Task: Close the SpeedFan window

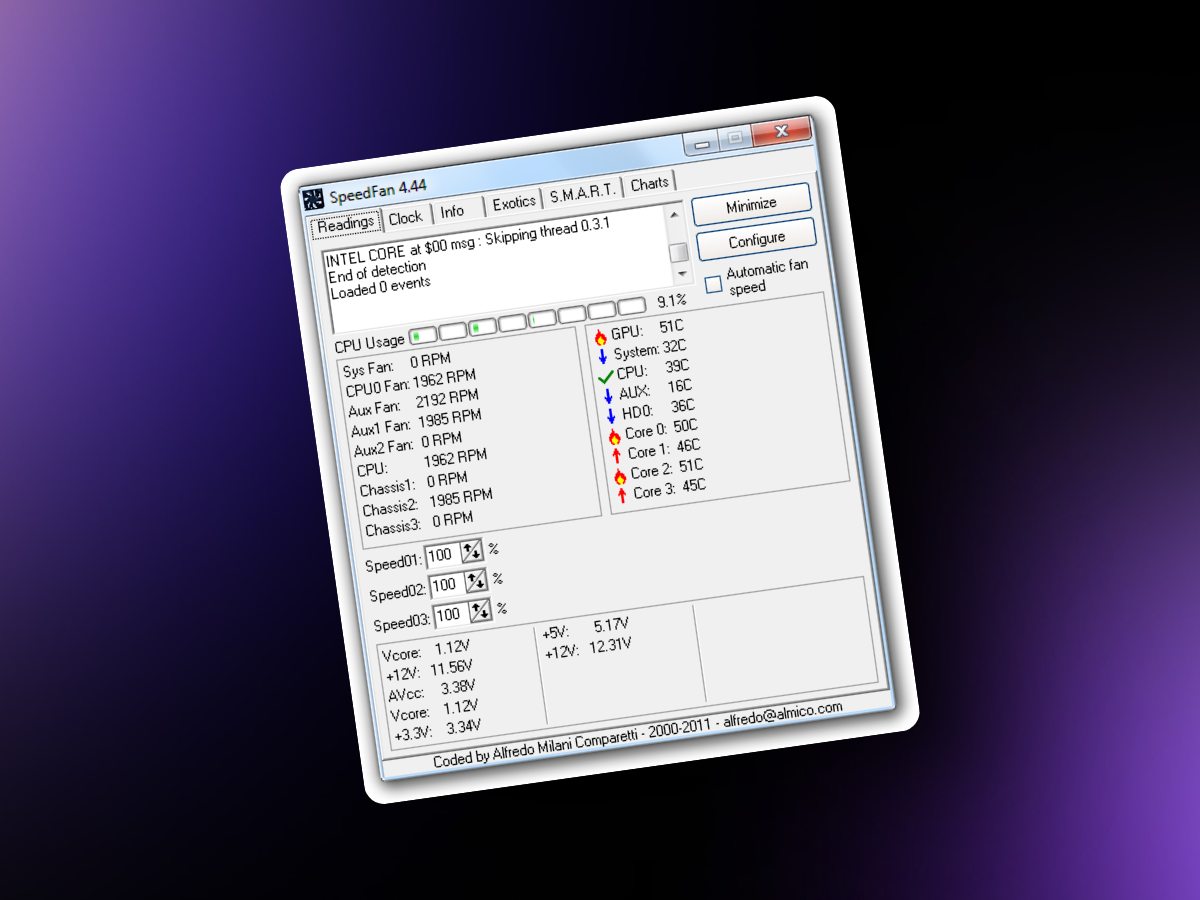Action: (781, 131)
